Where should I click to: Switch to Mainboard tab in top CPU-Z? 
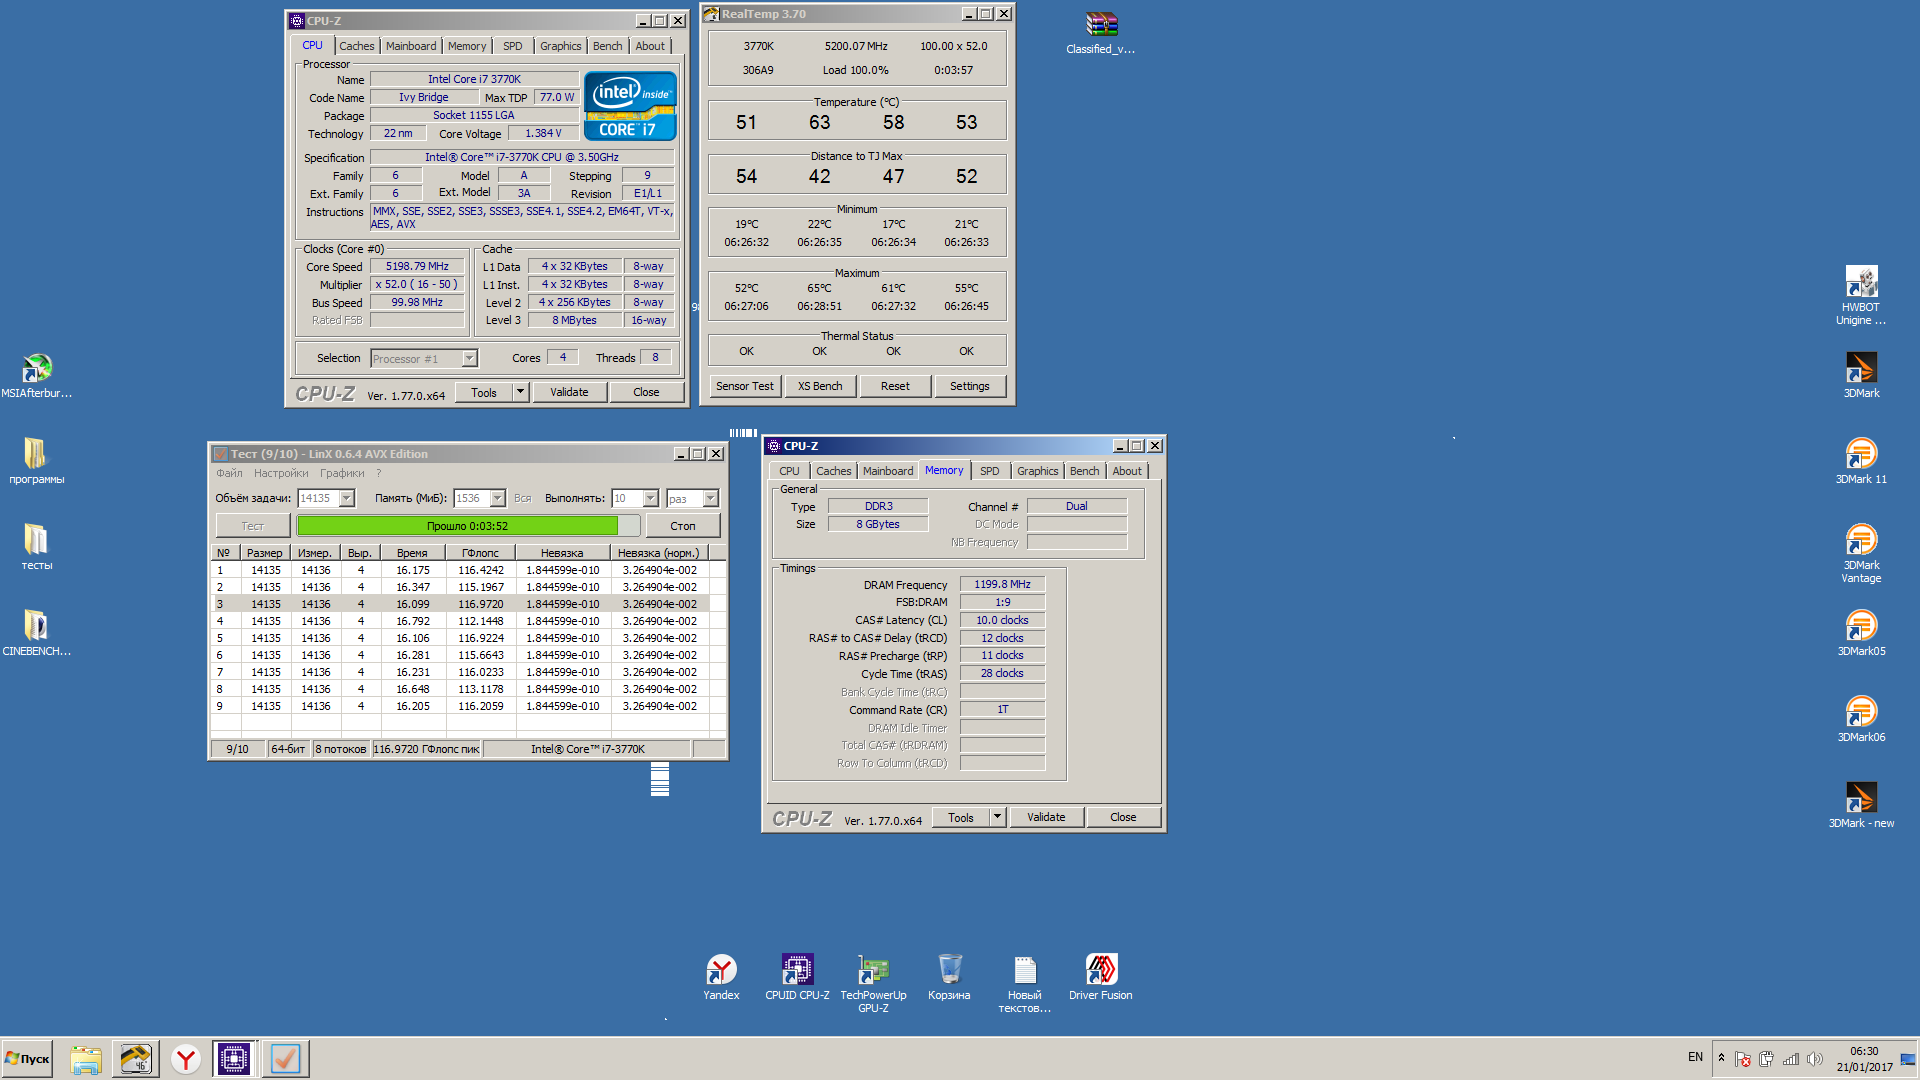(411, 46)
